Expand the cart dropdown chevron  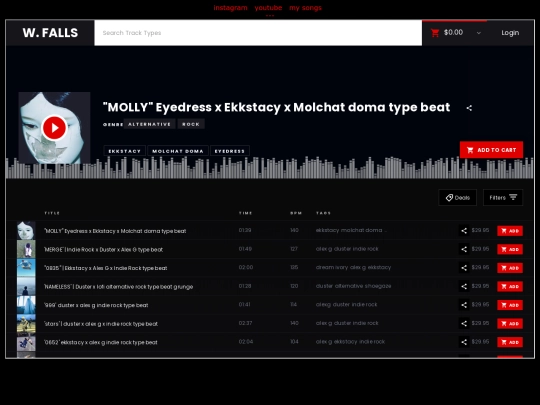(x=478, y=33)
